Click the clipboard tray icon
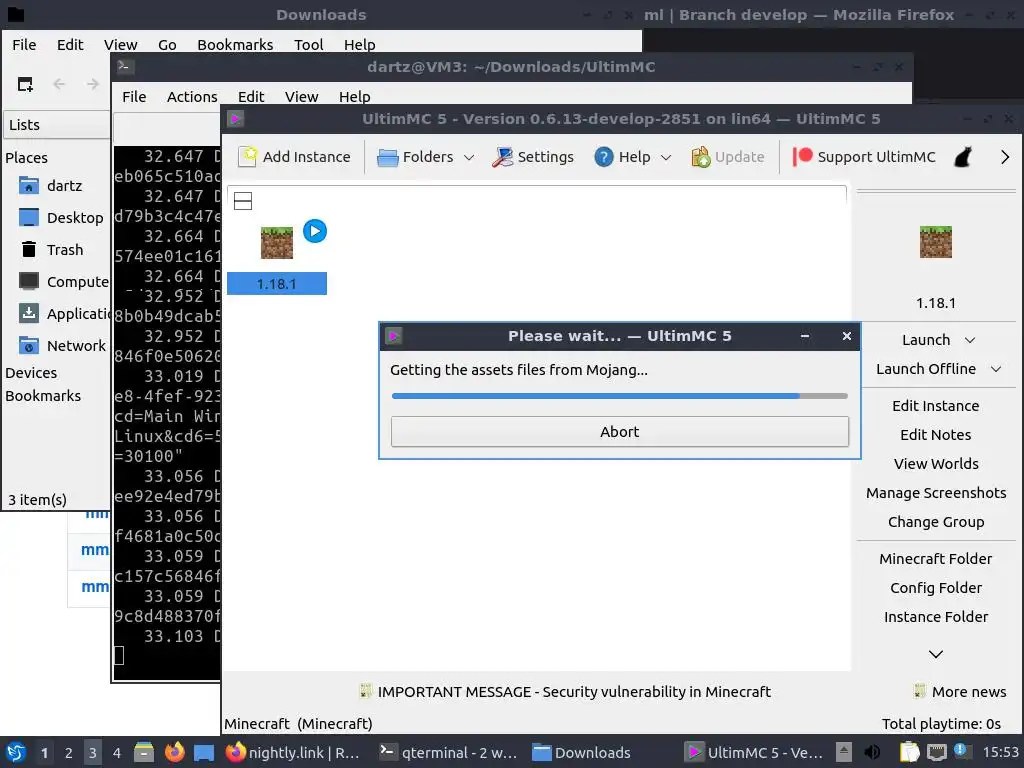The width and height of the screenshot is (1024, 768). pos(909,752)
